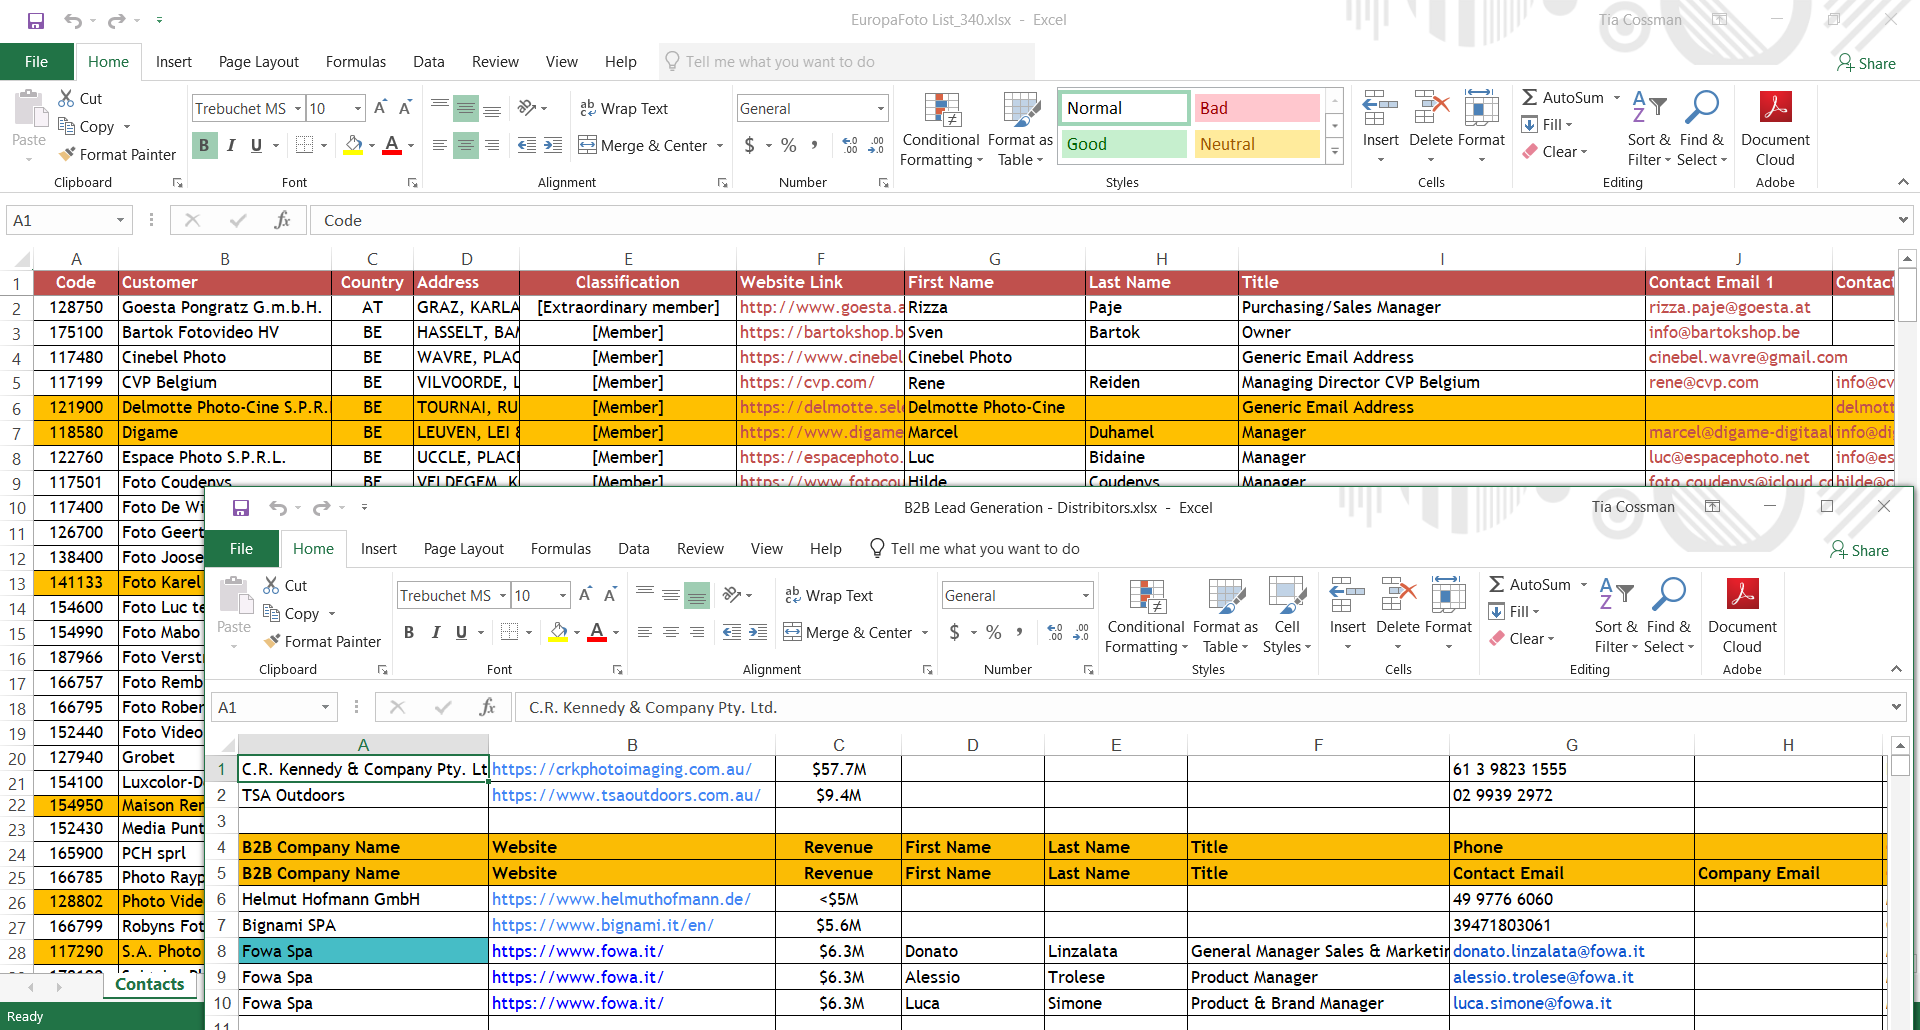Click Format Painter in the EuropaFoto window
Screen dimensions: 1920x1030
pyautogui.click(x=117, y=154)
